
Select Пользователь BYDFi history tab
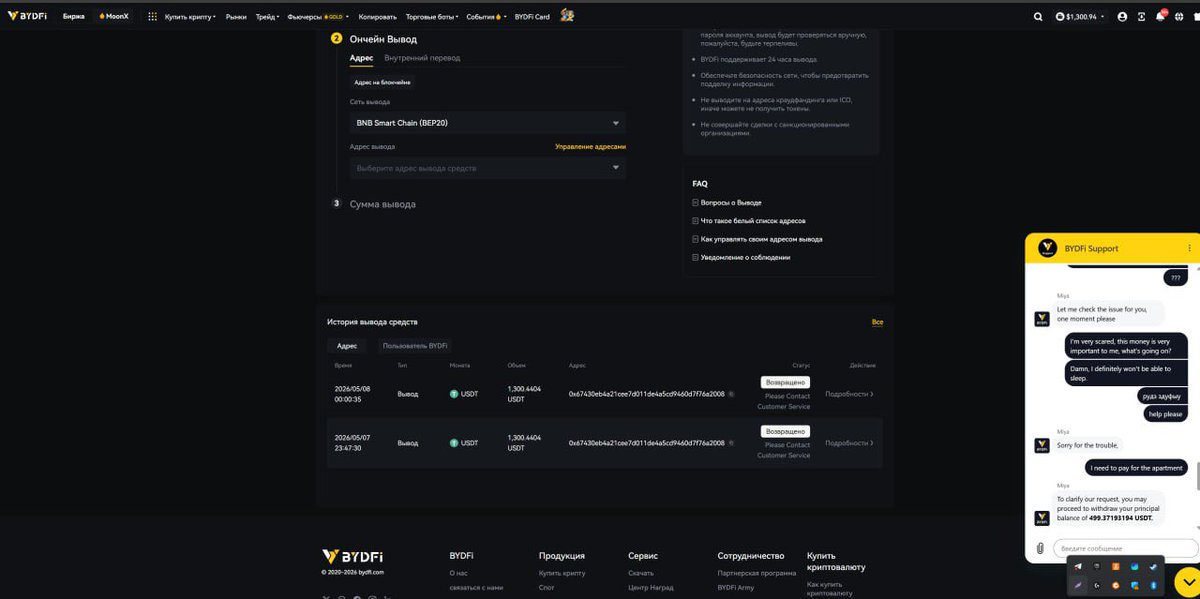coord(415,346)
